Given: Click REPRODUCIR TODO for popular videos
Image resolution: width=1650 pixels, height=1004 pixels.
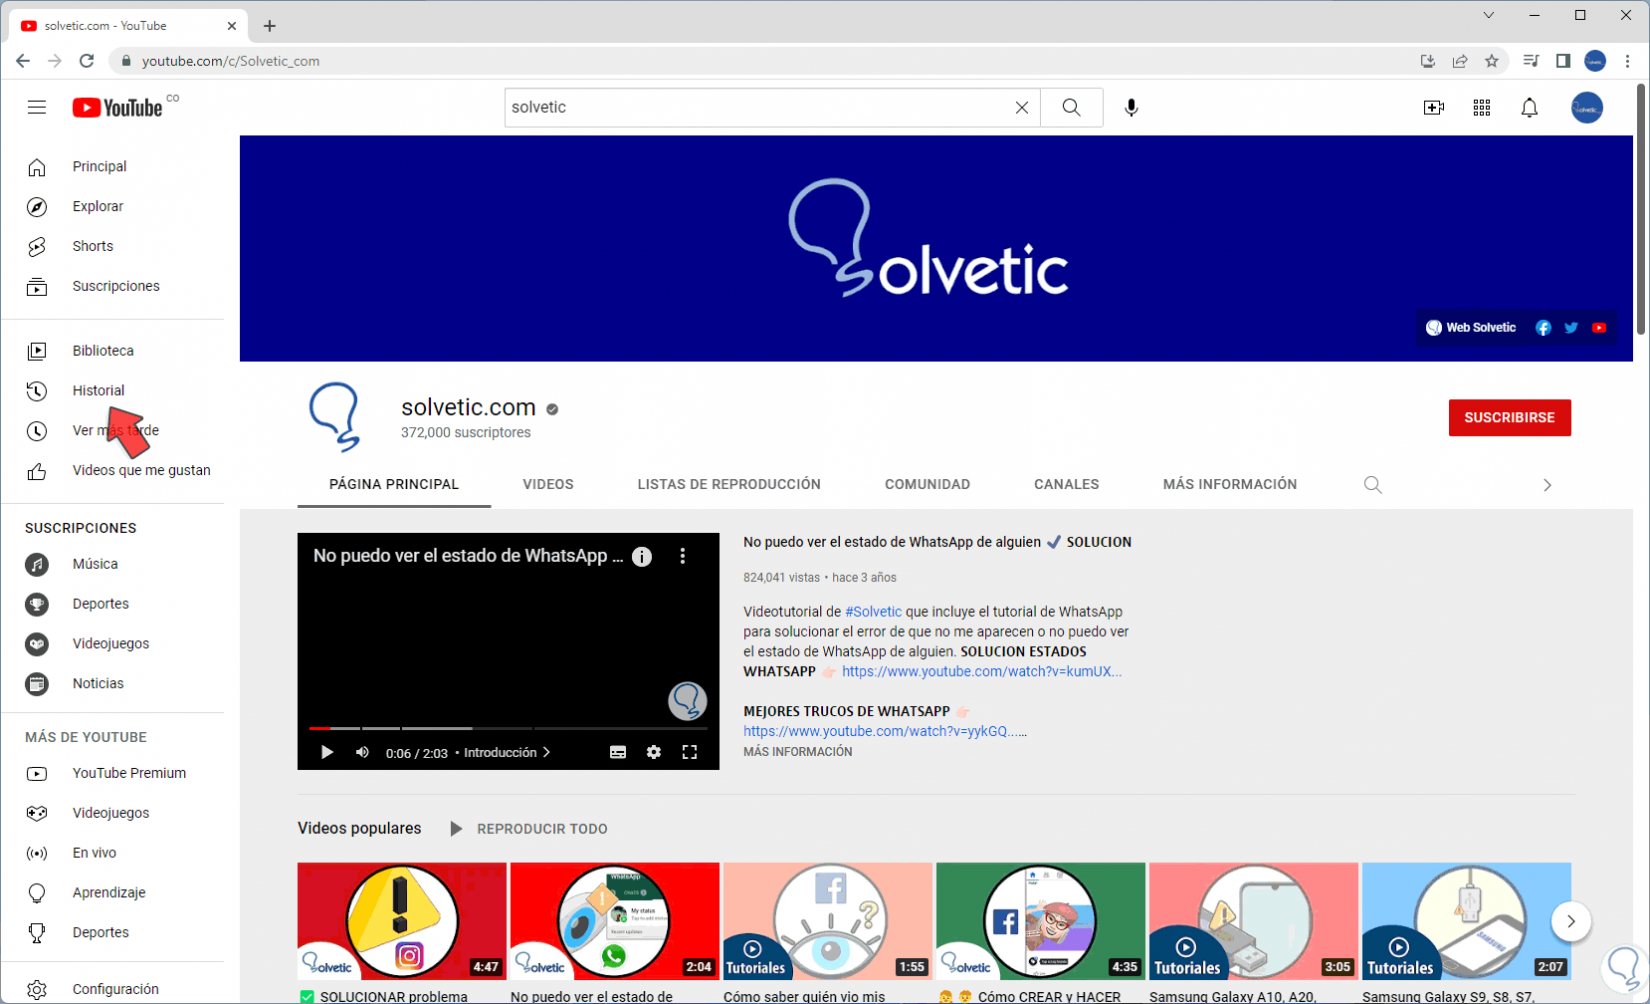Looking at the screenshot, I should [x=528, y=829].
